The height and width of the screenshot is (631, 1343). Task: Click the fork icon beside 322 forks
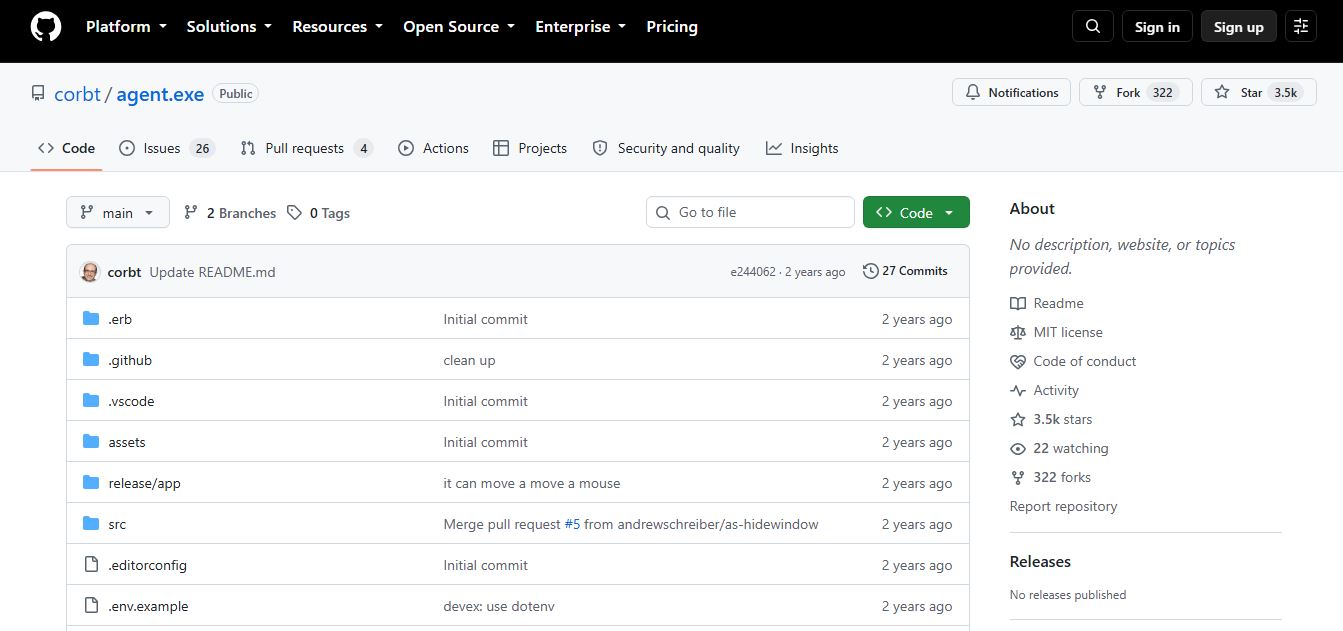point(1018,477)
